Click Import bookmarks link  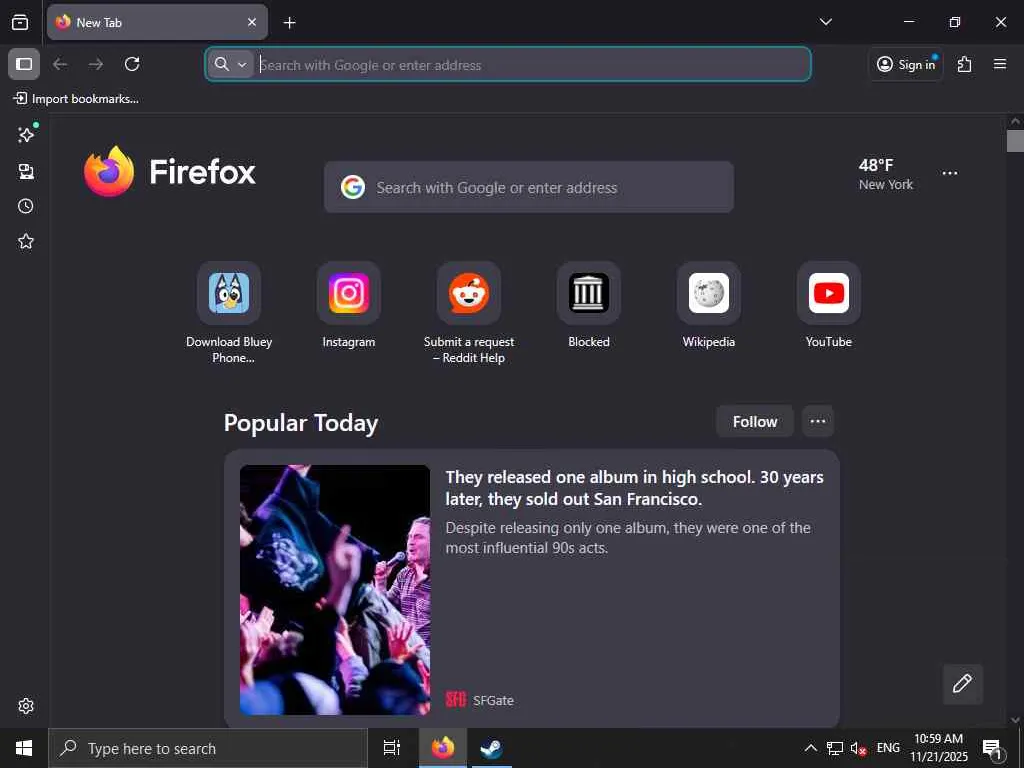(x=76, y=99)
